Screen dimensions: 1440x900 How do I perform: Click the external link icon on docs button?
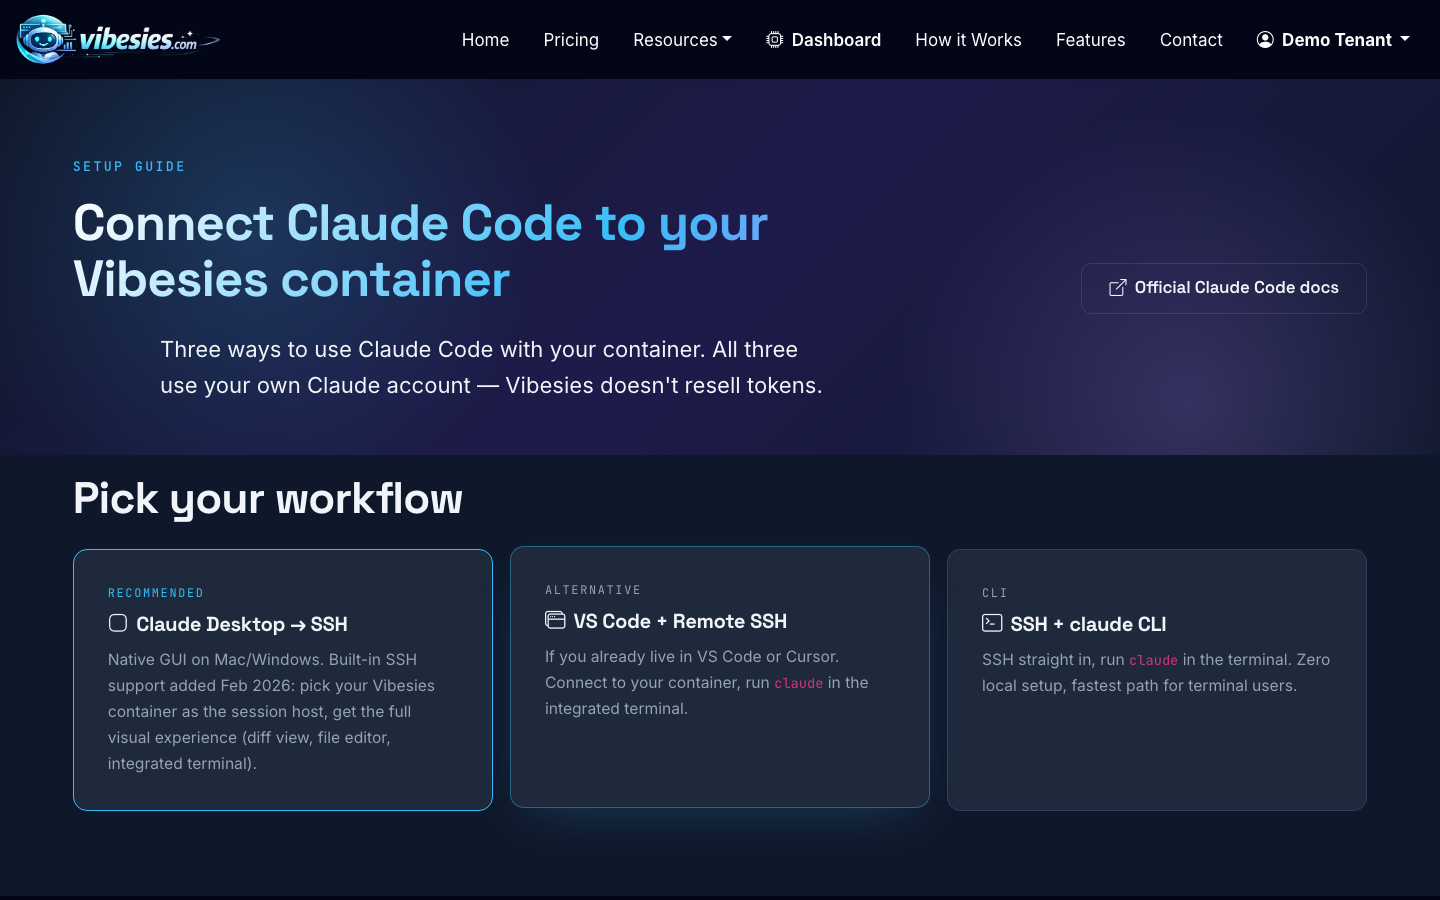(1117, 288)
